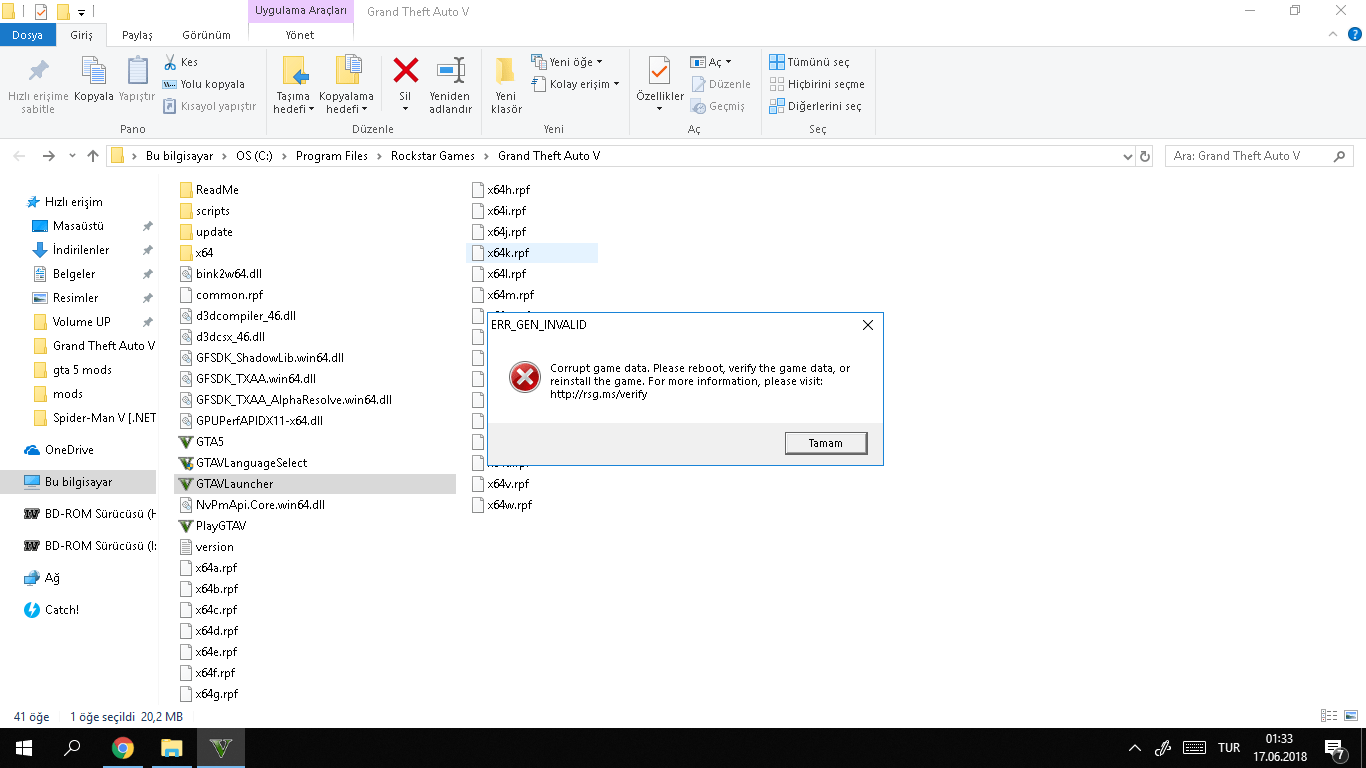Image resolution: width=1366 pixels, height=768 pixels.
Task: Click the back navigation arrow
Action: point(18,156)
